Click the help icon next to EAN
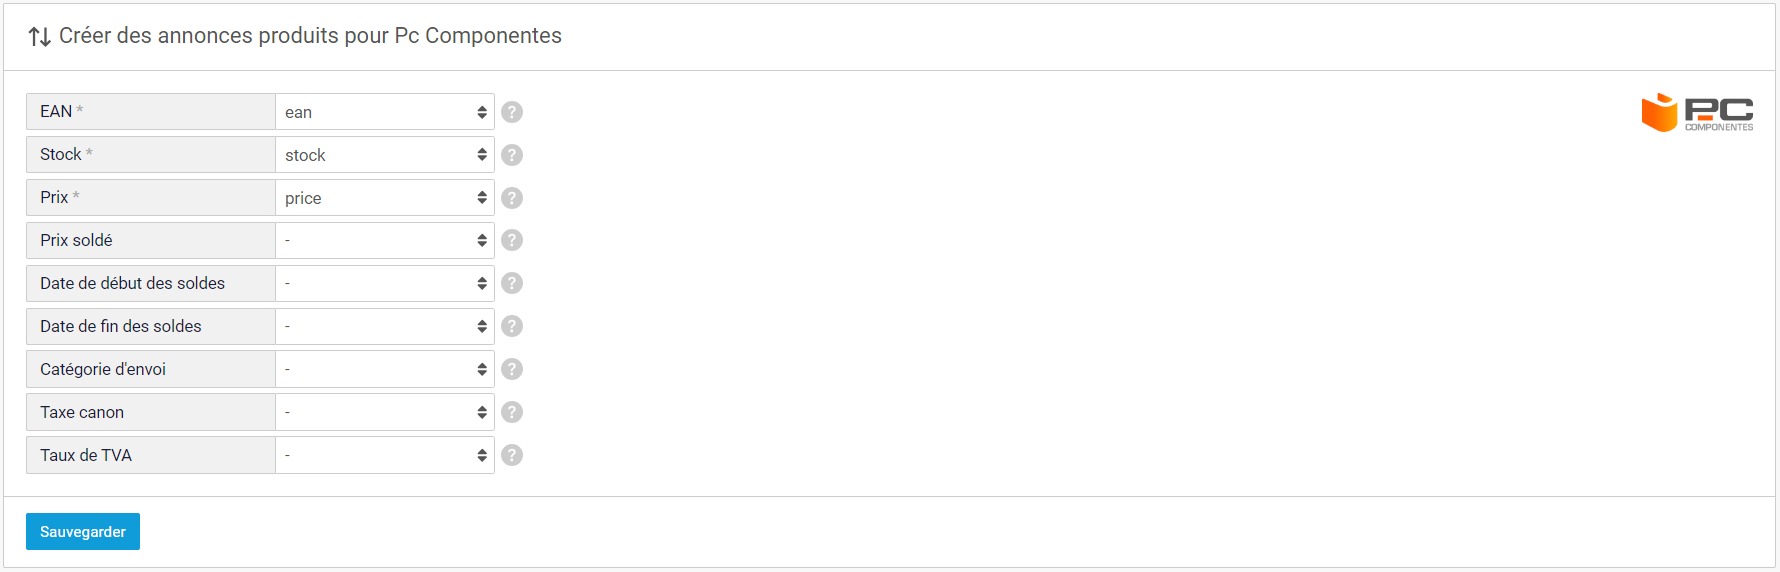1780x572 pixels. click(x=512, y=112)
